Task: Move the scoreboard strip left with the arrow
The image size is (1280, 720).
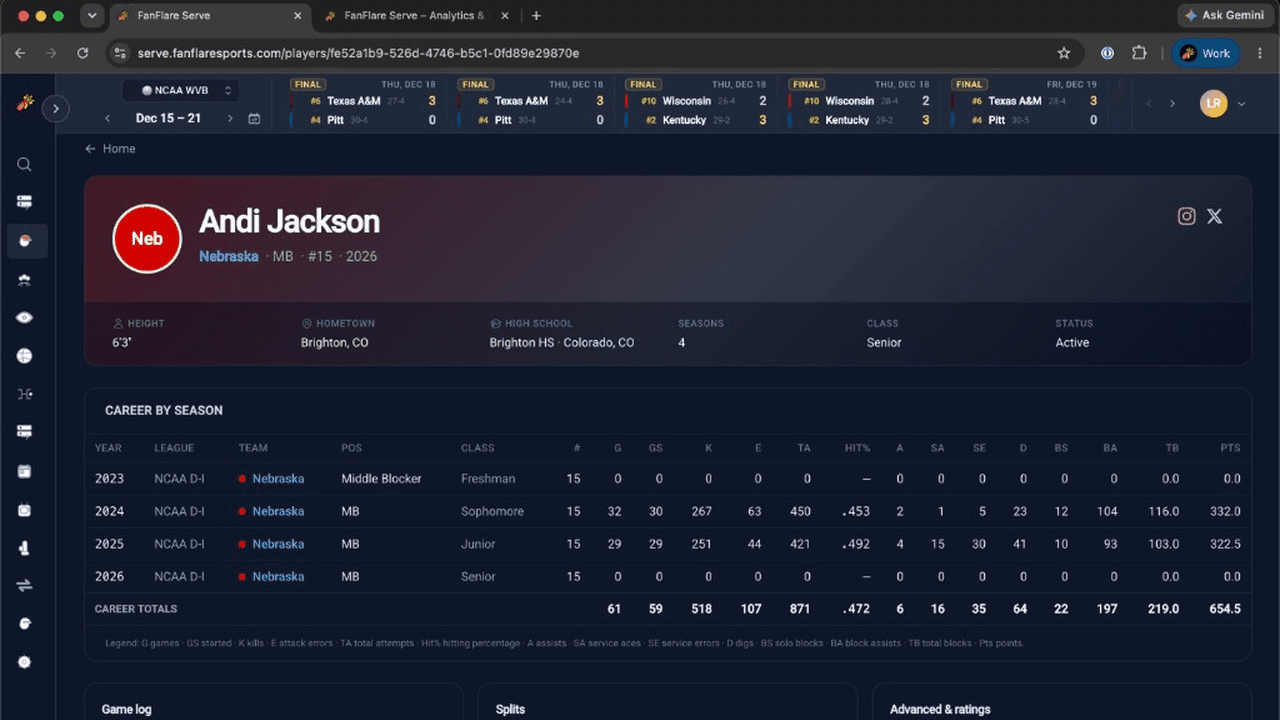Action: (x=1148, y=104)
